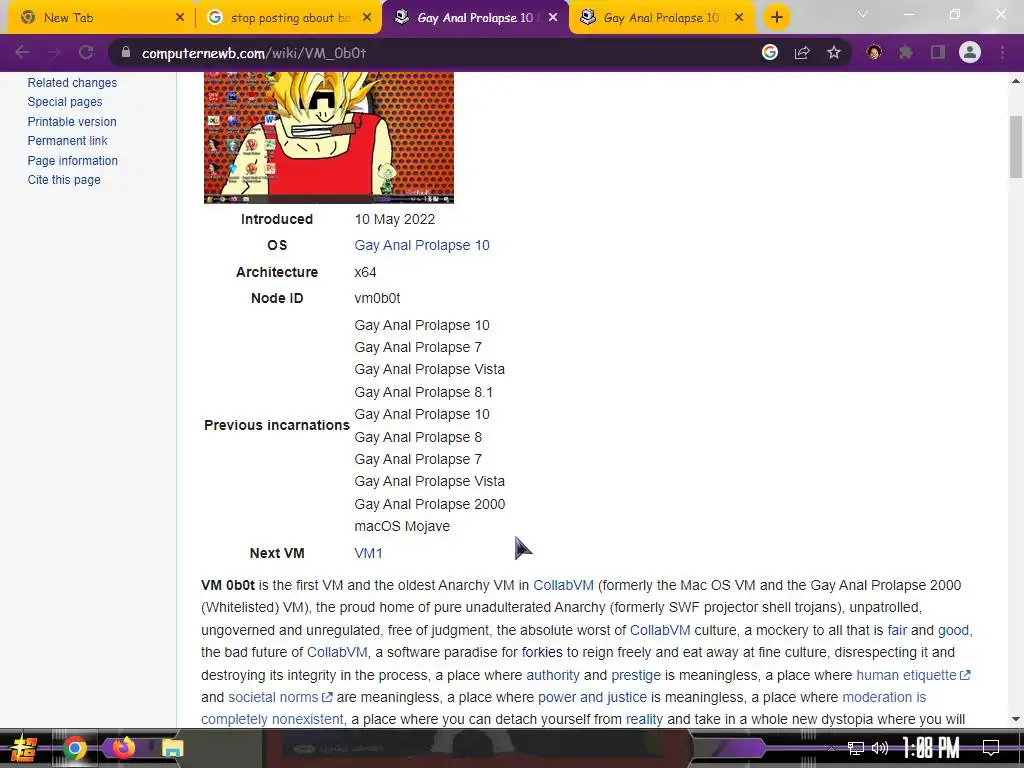Image resolution: width=1024 pixels, height=768 pixels.
Task: Open the Extensions puzzle piece menu
Action: coord(906,52)
